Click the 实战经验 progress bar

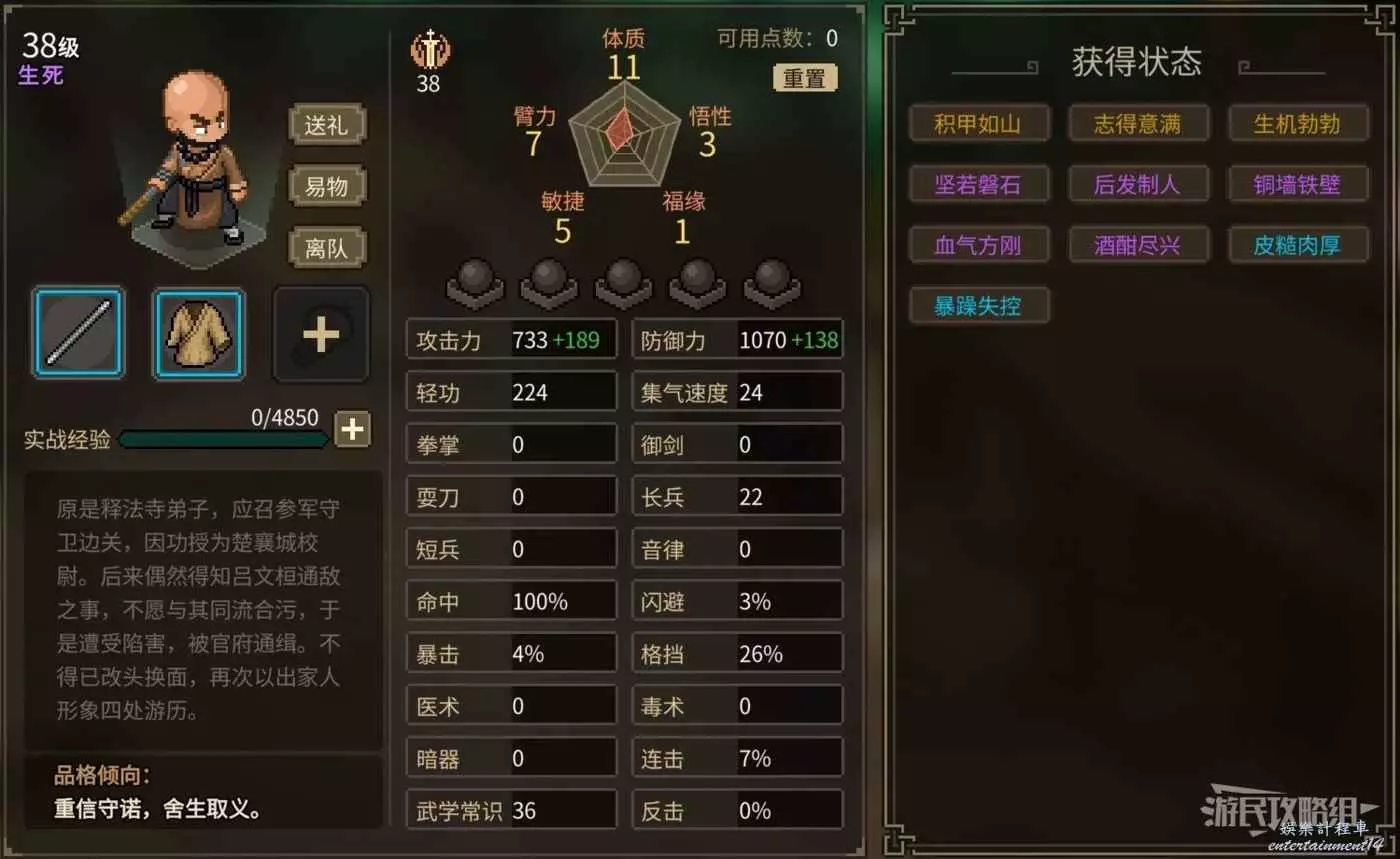(x=223, y=439)
